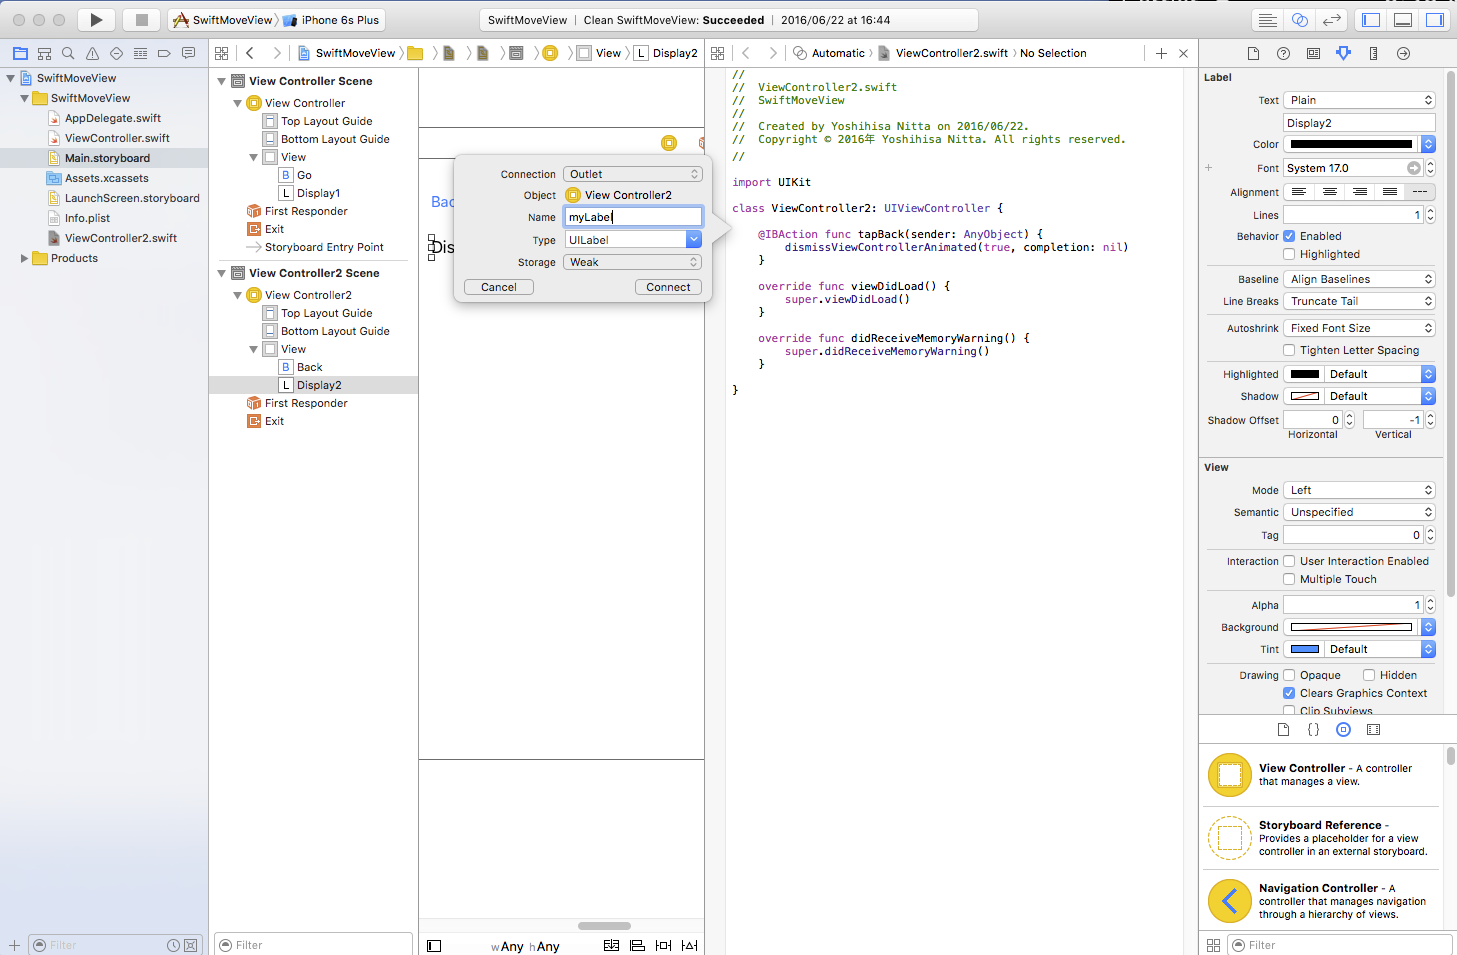Show the Assistant editor

pyautogui.click(x=1300, y=20)
